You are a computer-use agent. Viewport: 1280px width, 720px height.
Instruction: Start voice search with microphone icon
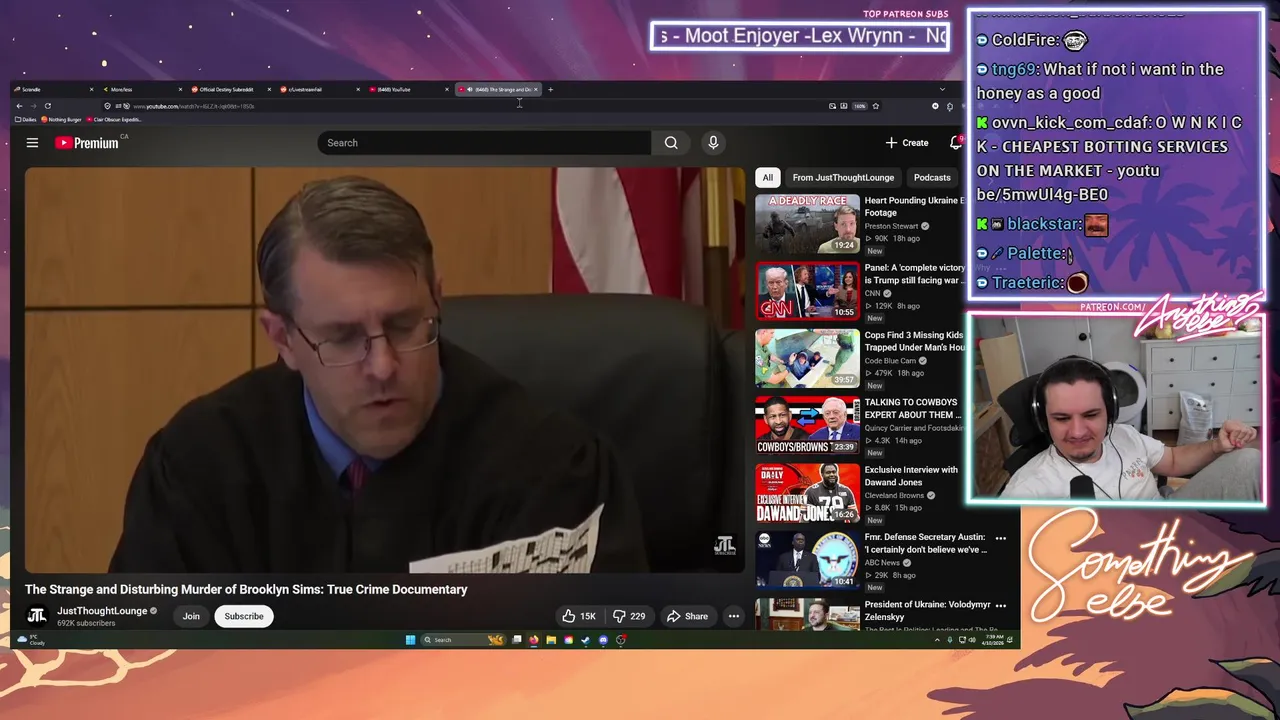click(713, 143)
